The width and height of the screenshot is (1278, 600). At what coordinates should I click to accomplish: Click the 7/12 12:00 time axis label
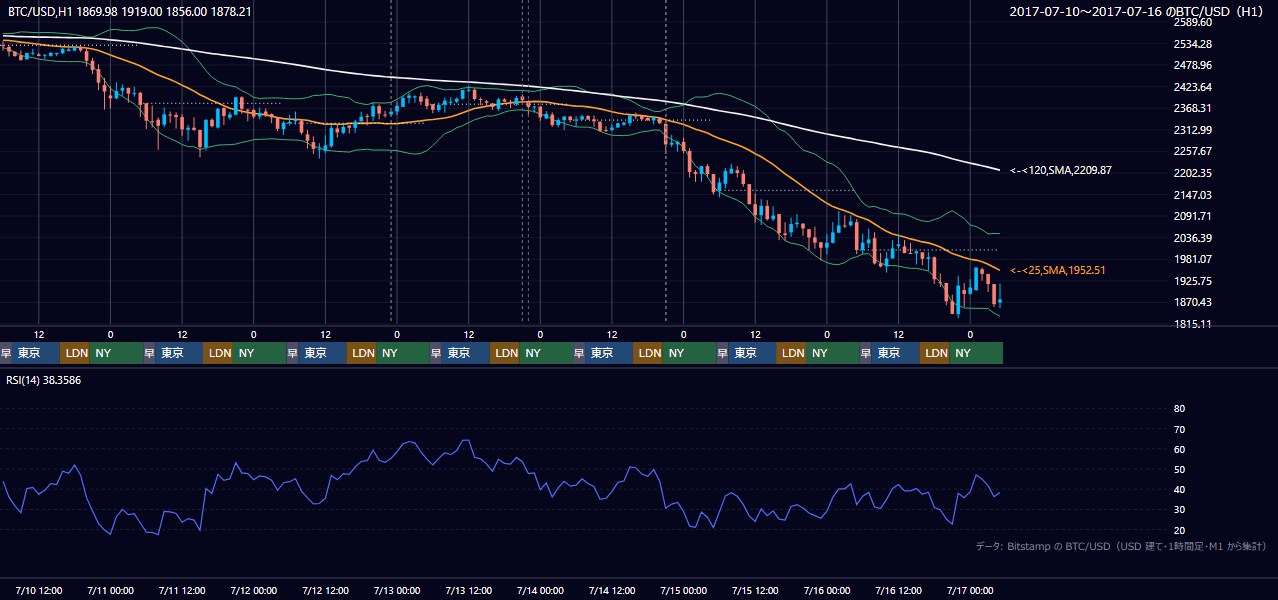point(326,590)
